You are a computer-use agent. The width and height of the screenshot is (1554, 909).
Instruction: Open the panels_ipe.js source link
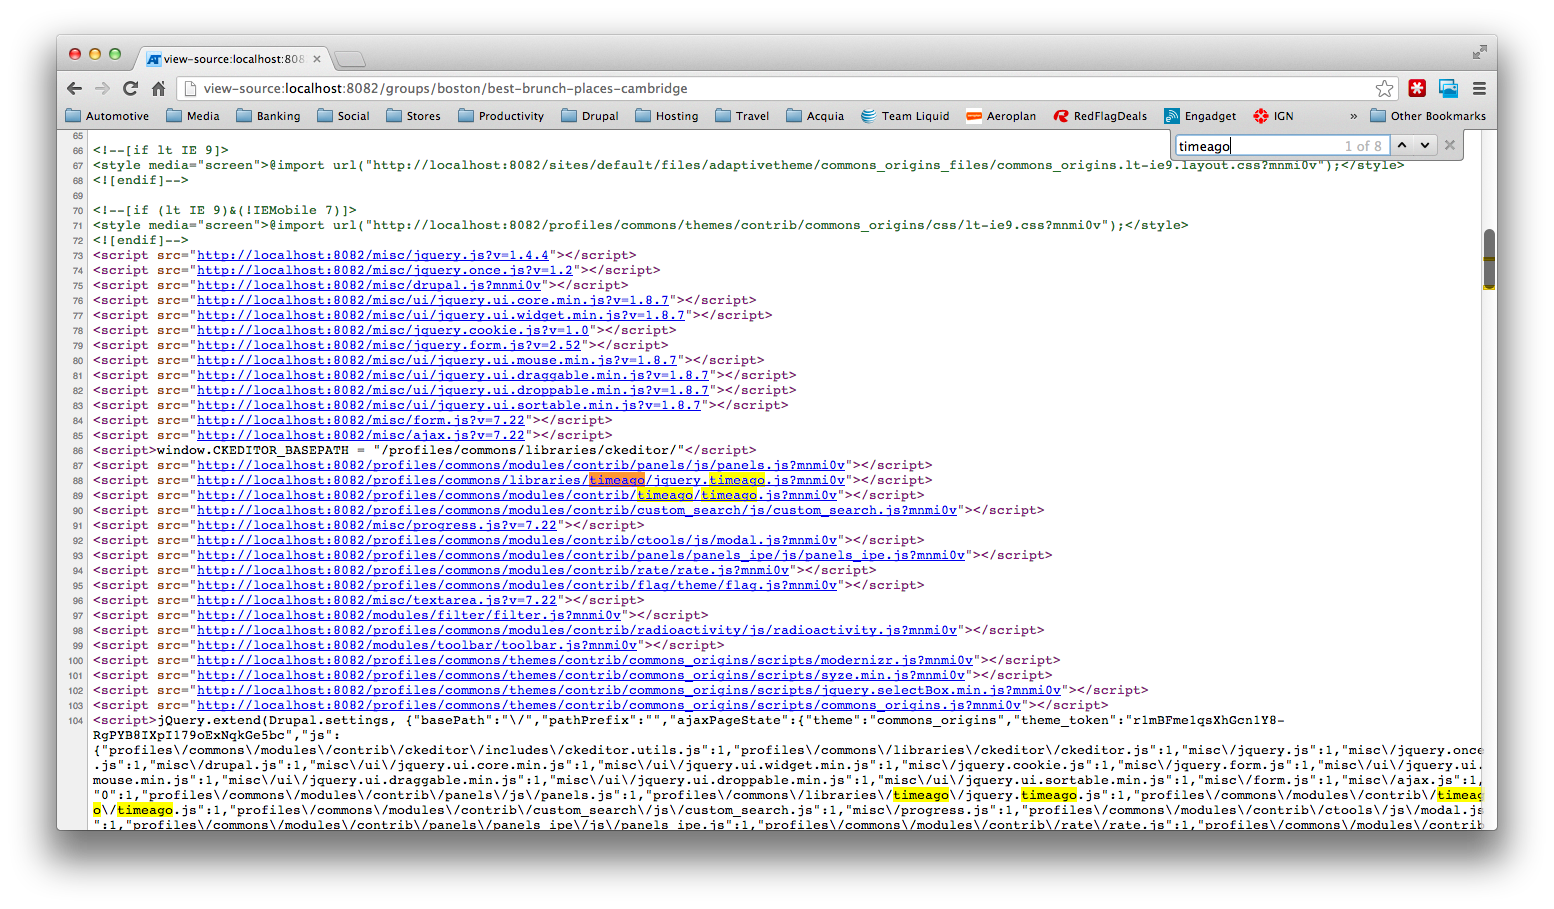[x=581, y=555]
